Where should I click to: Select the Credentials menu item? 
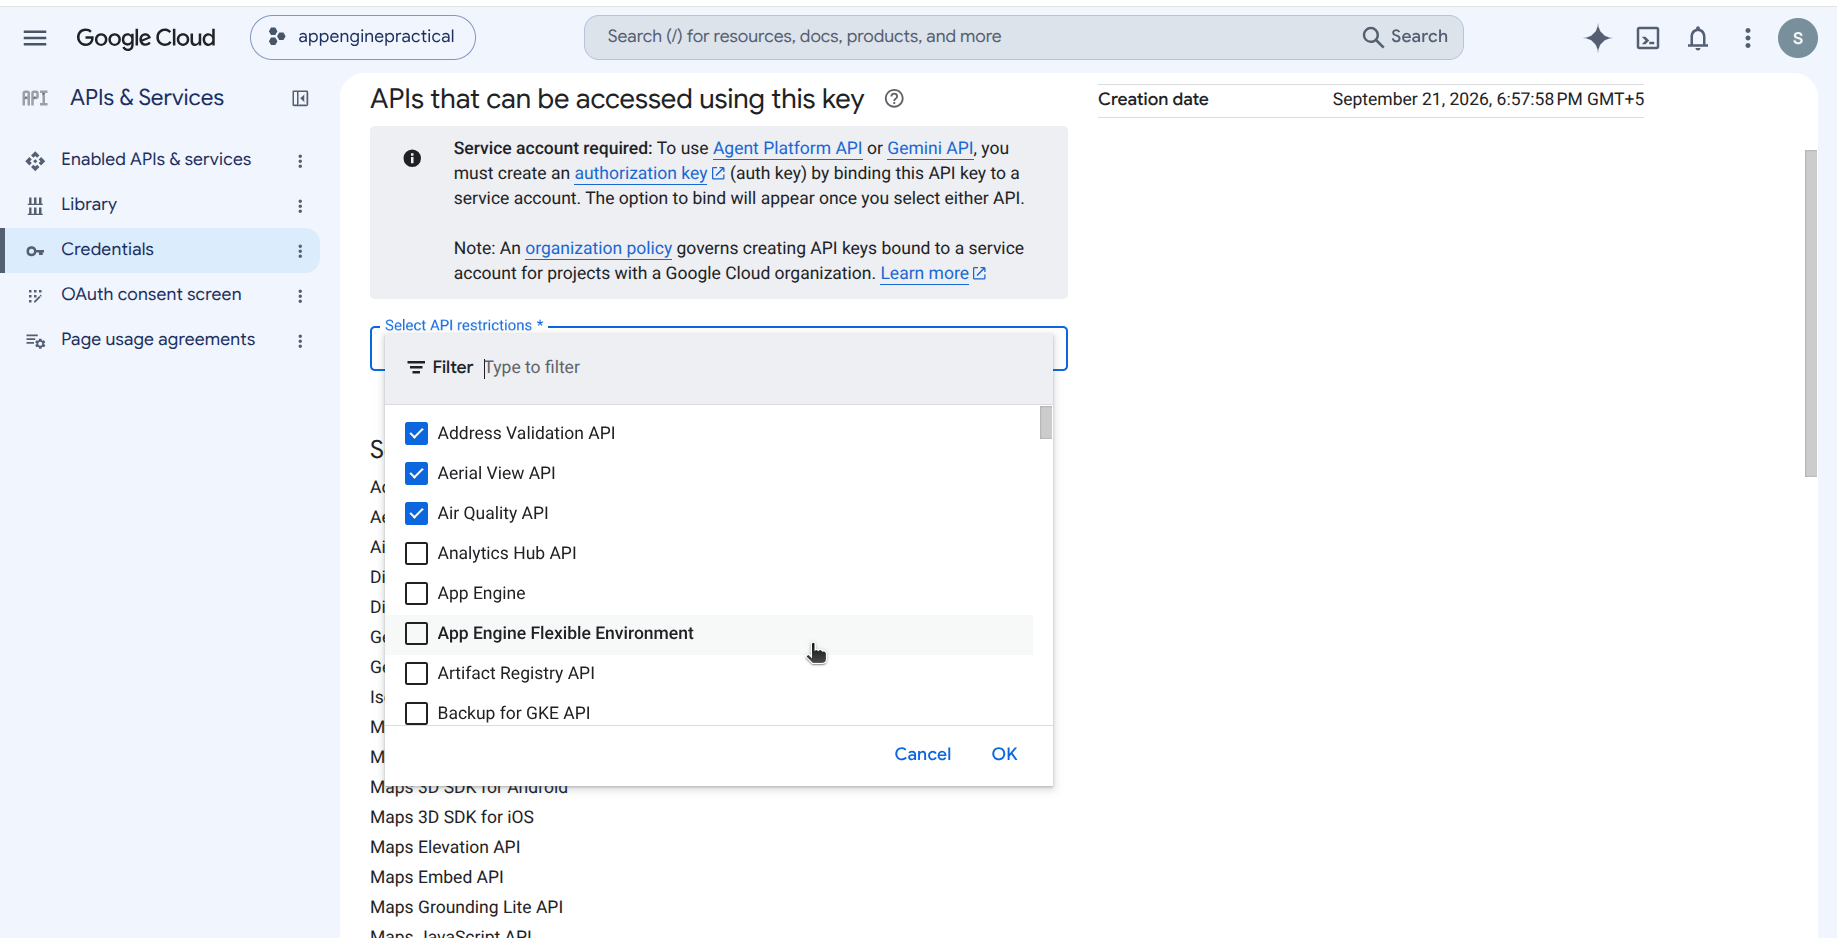tap(160, 250)
